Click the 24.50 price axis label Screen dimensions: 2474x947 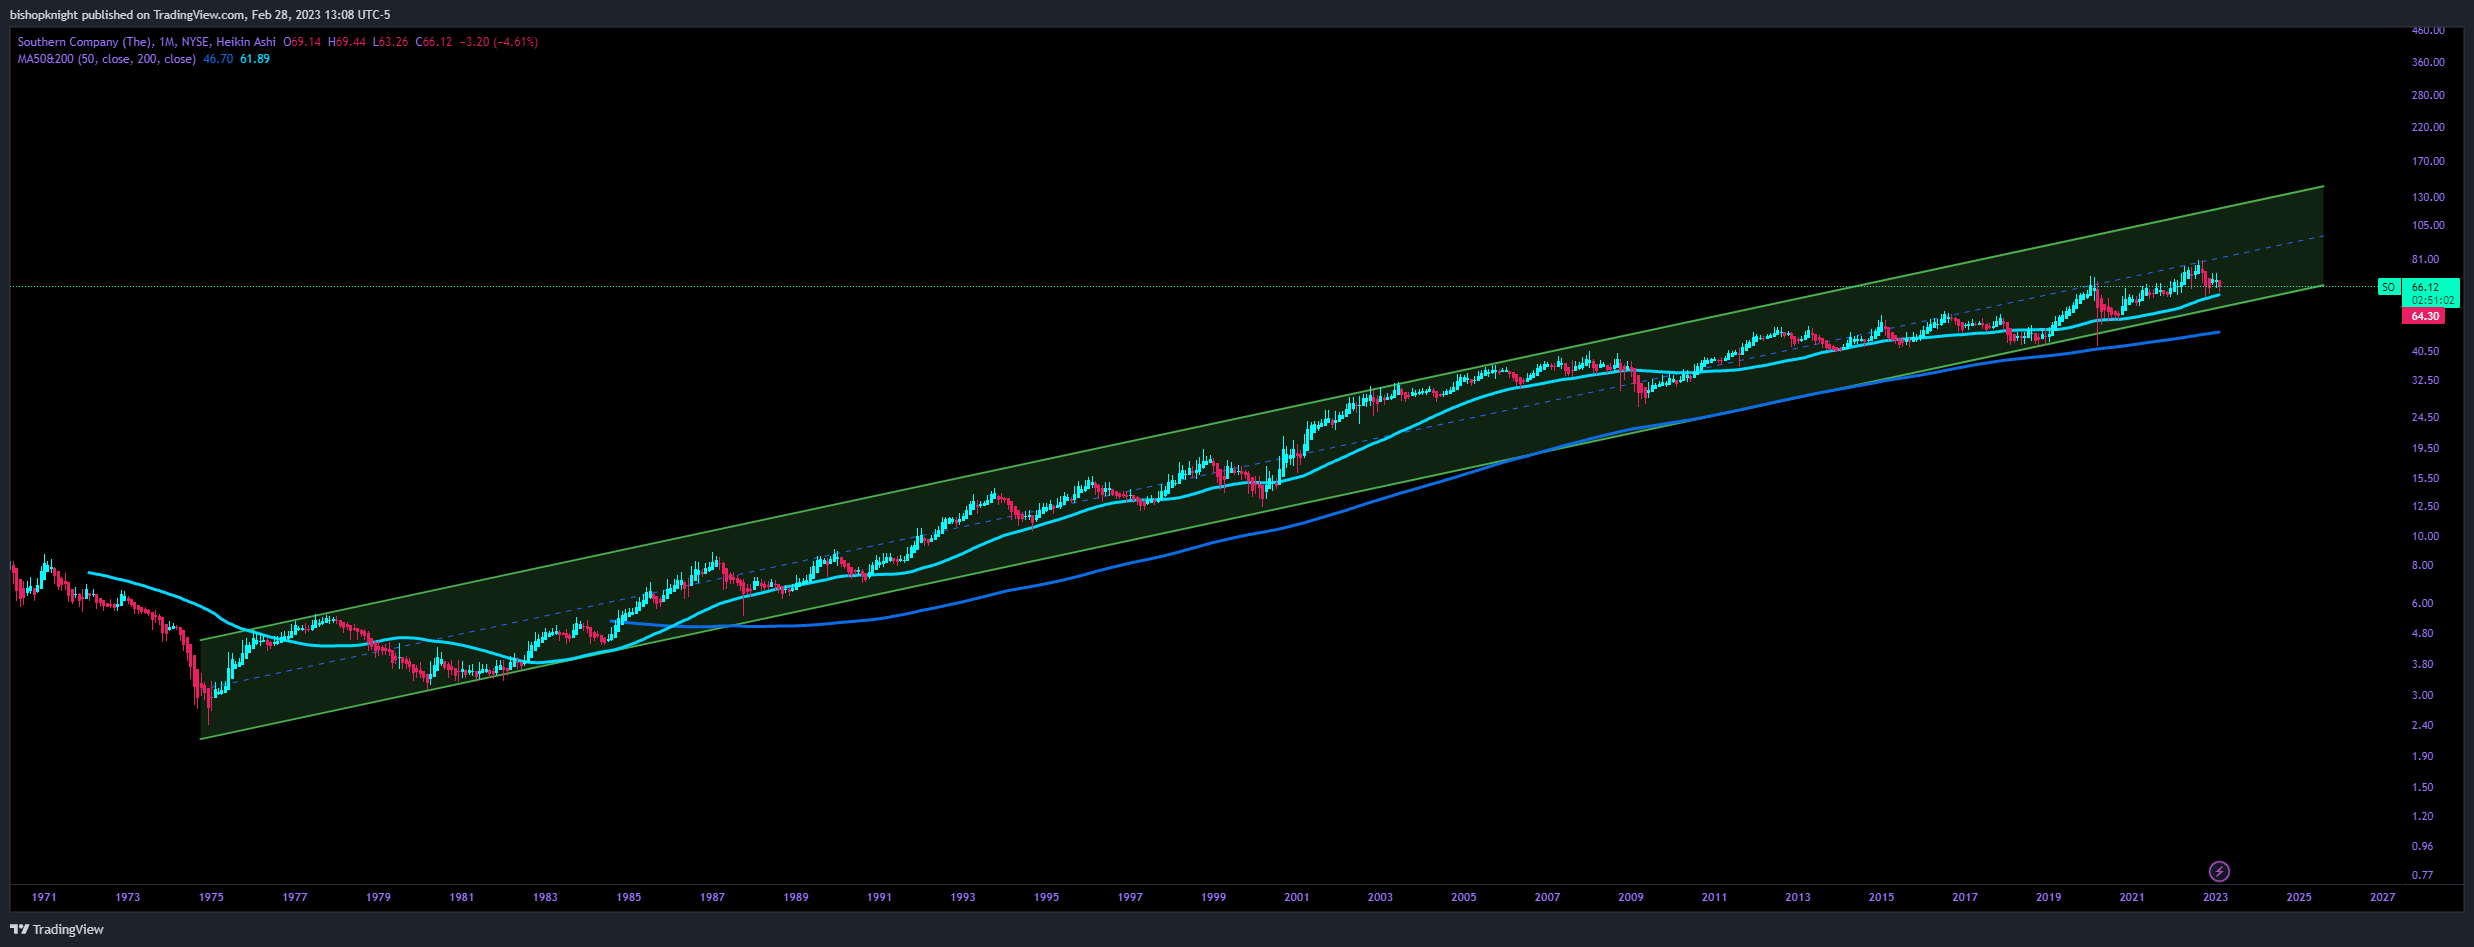click(2425, 417)
